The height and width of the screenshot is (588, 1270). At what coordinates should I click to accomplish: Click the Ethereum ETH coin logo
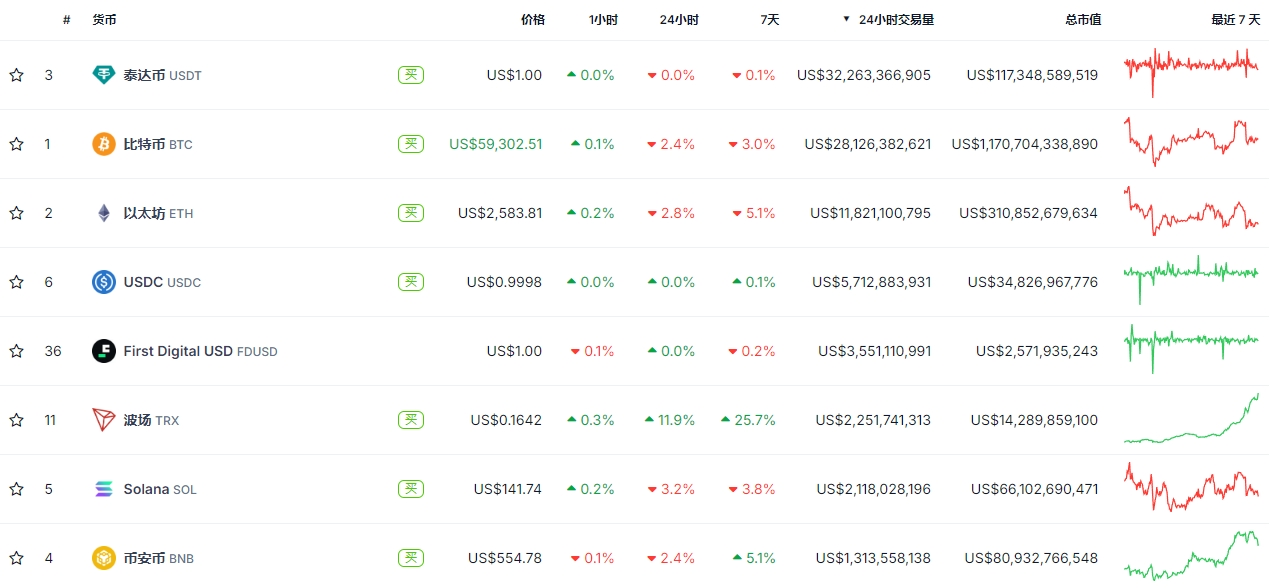[104, 213]
